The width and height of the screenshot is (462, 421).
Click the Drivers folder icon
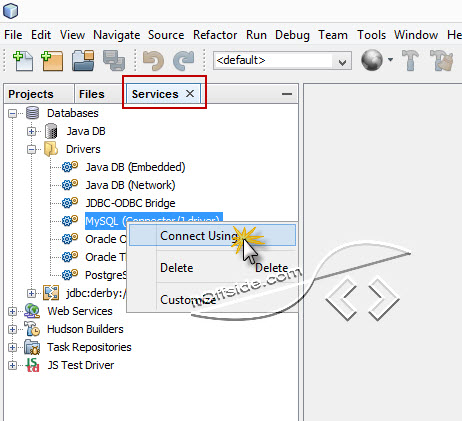click(x=51, y=149)
